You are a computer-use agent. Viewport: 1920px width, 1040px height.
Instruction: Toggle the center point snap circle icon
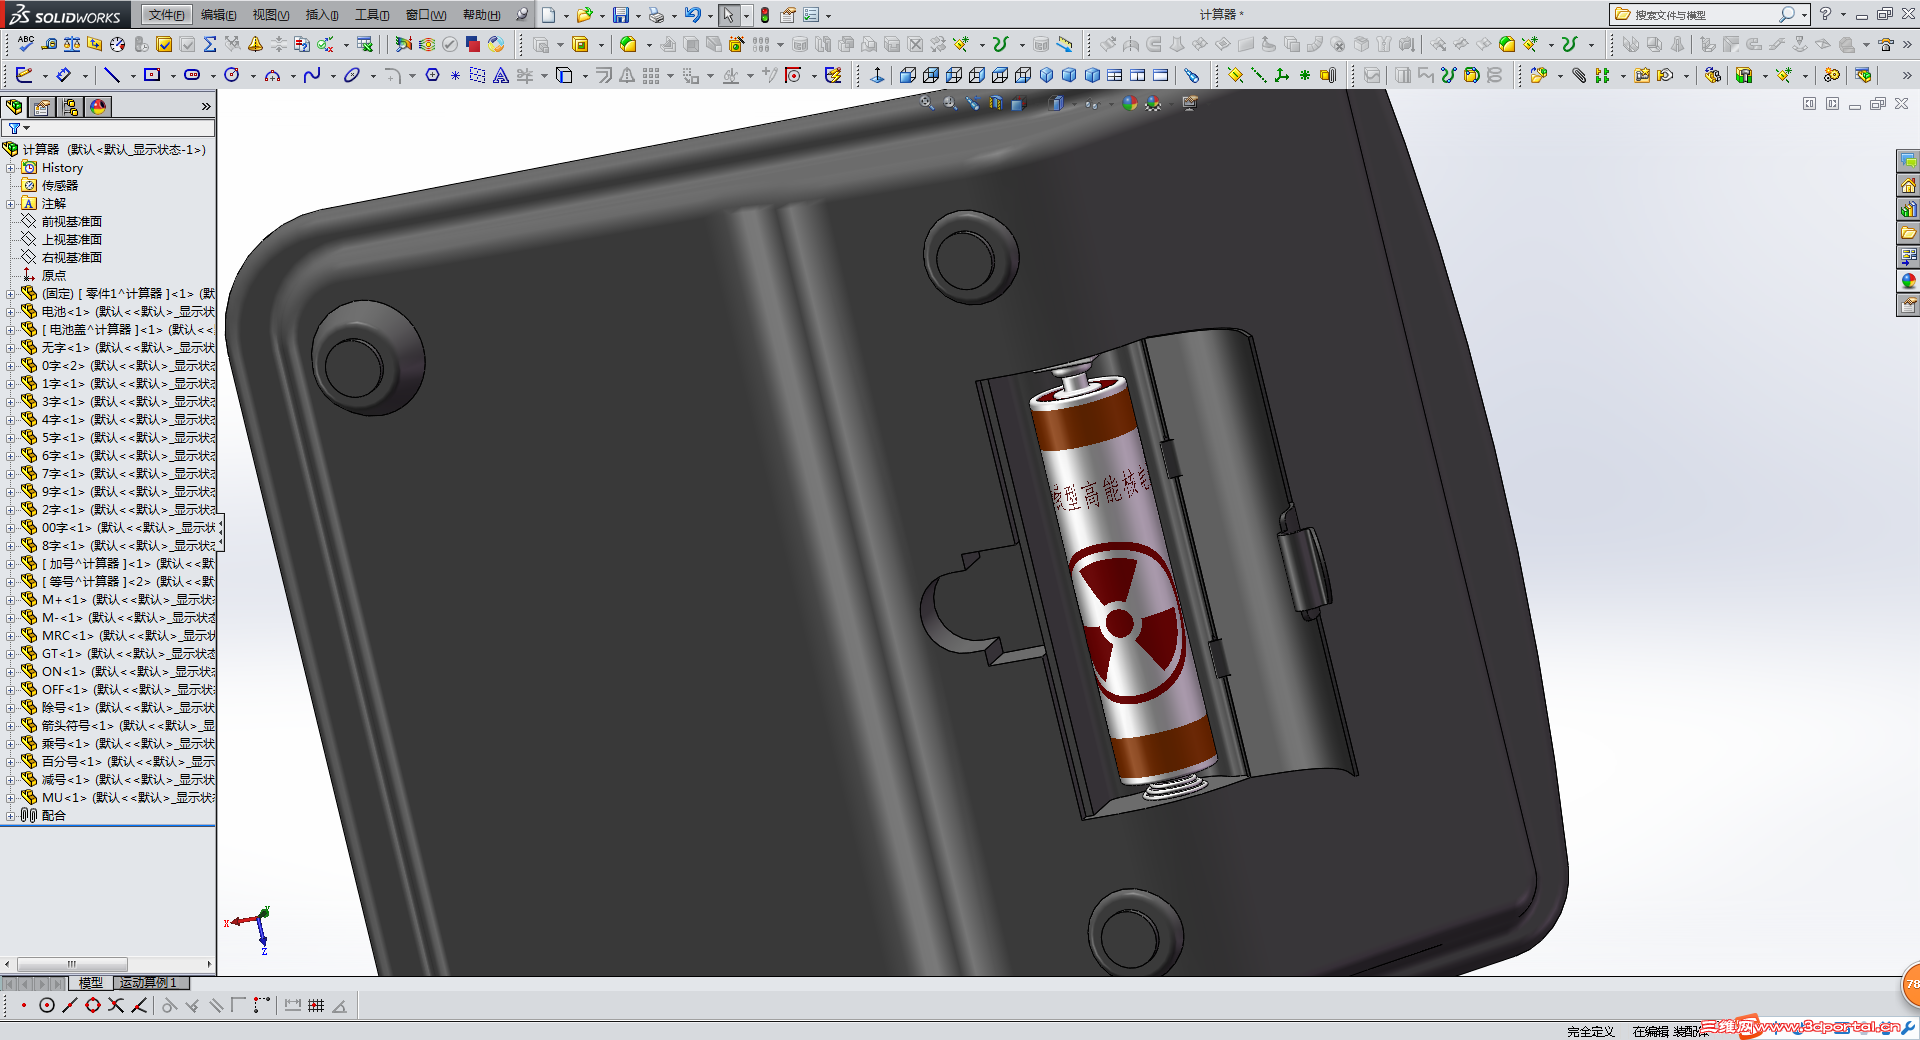[47, 1006]
